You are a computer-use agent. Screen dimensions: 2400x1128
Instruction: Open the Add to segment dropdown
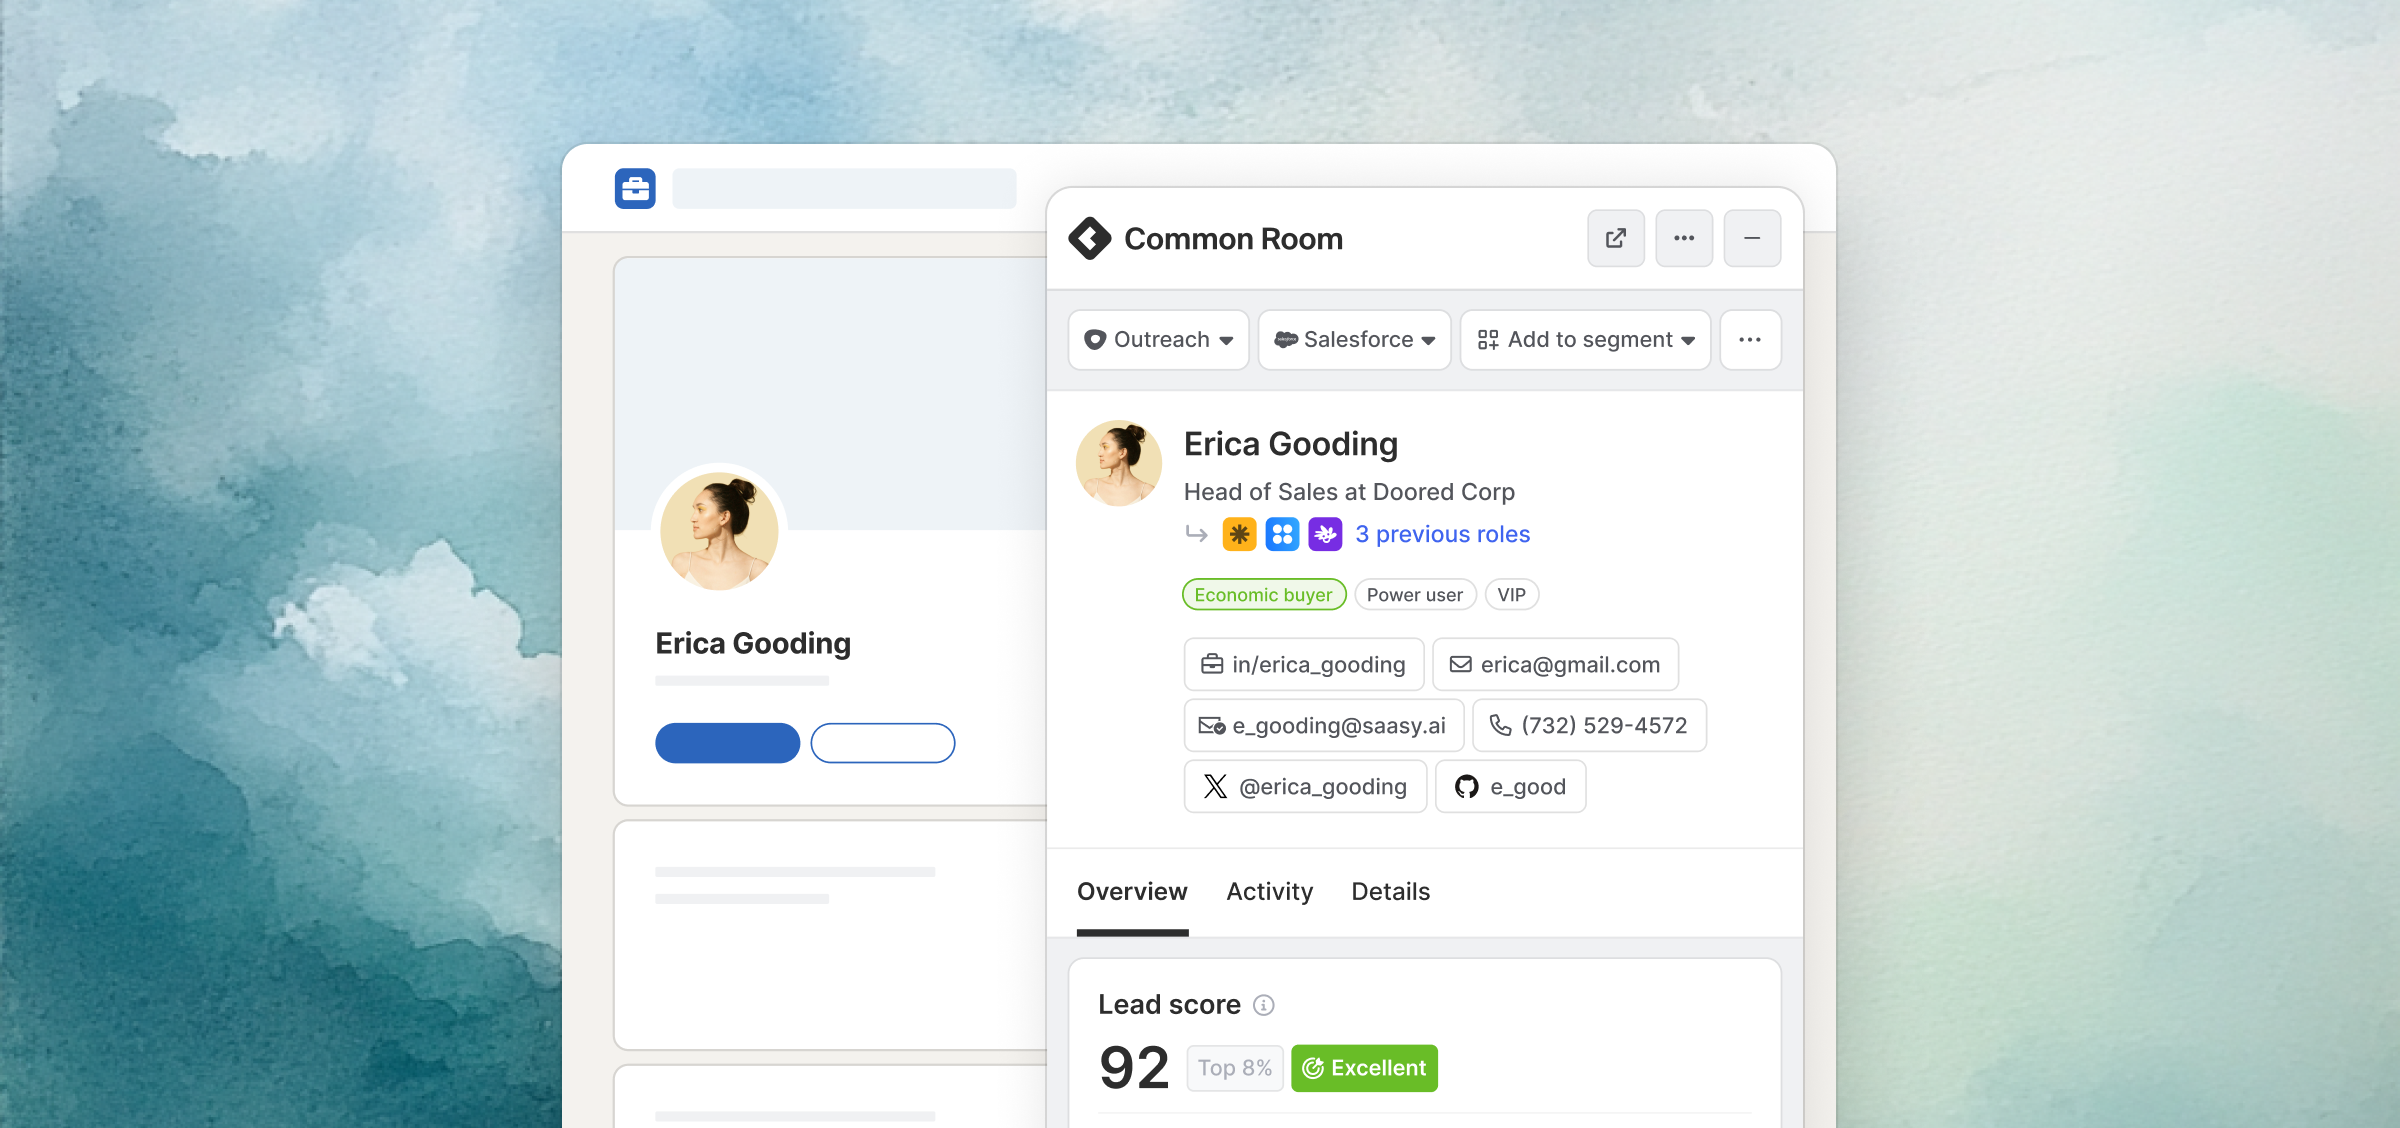(x=1585, y=340)
